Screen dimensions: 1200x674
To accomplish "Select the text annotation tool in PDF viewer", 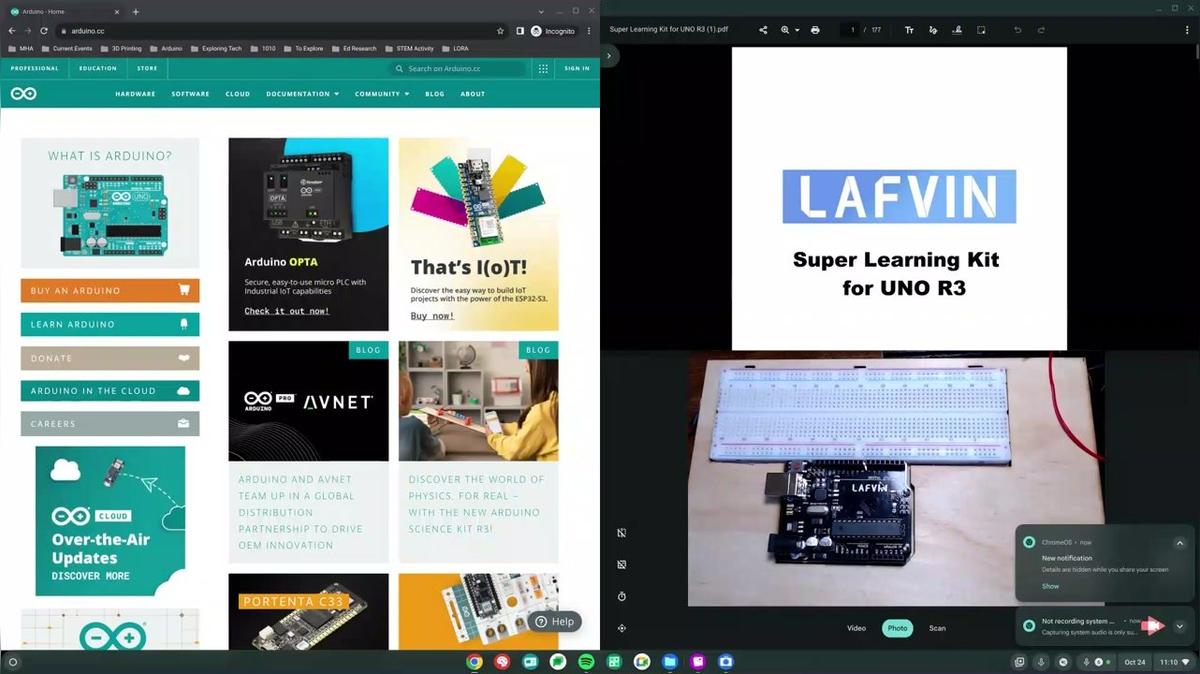I will (x=909, y=30).
